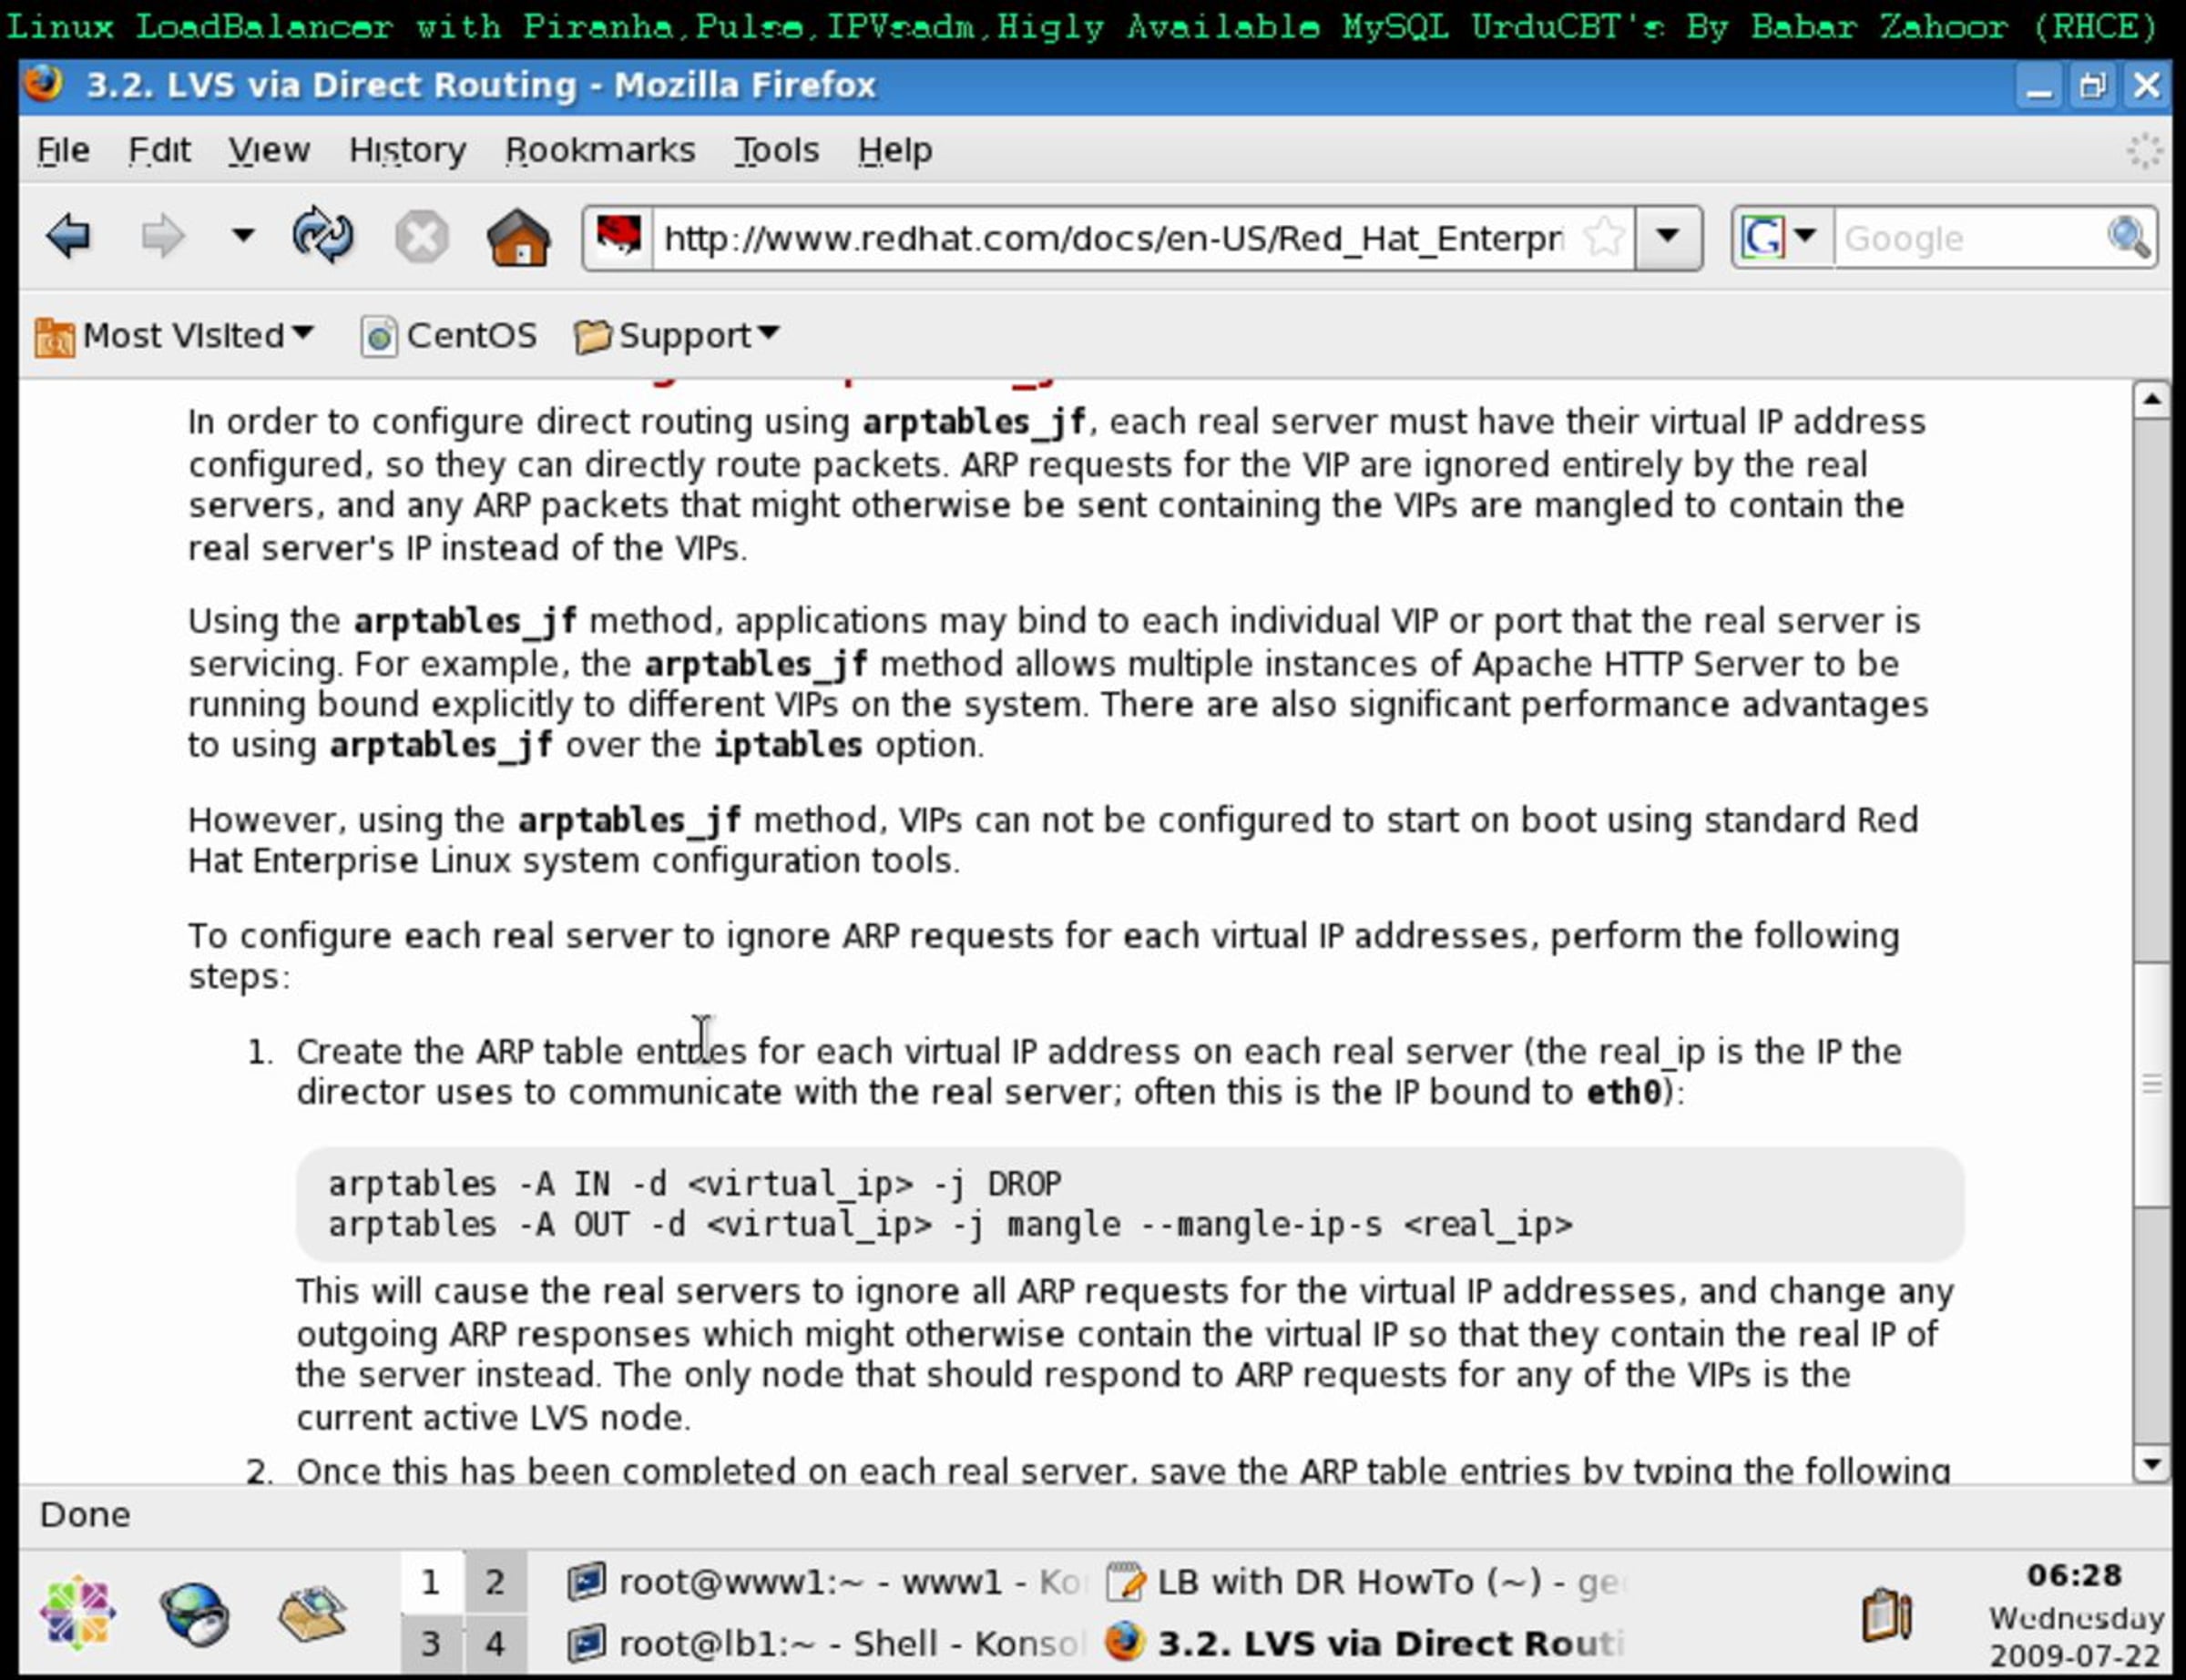Click the scrollbar down arrow

[2151, 1465]
